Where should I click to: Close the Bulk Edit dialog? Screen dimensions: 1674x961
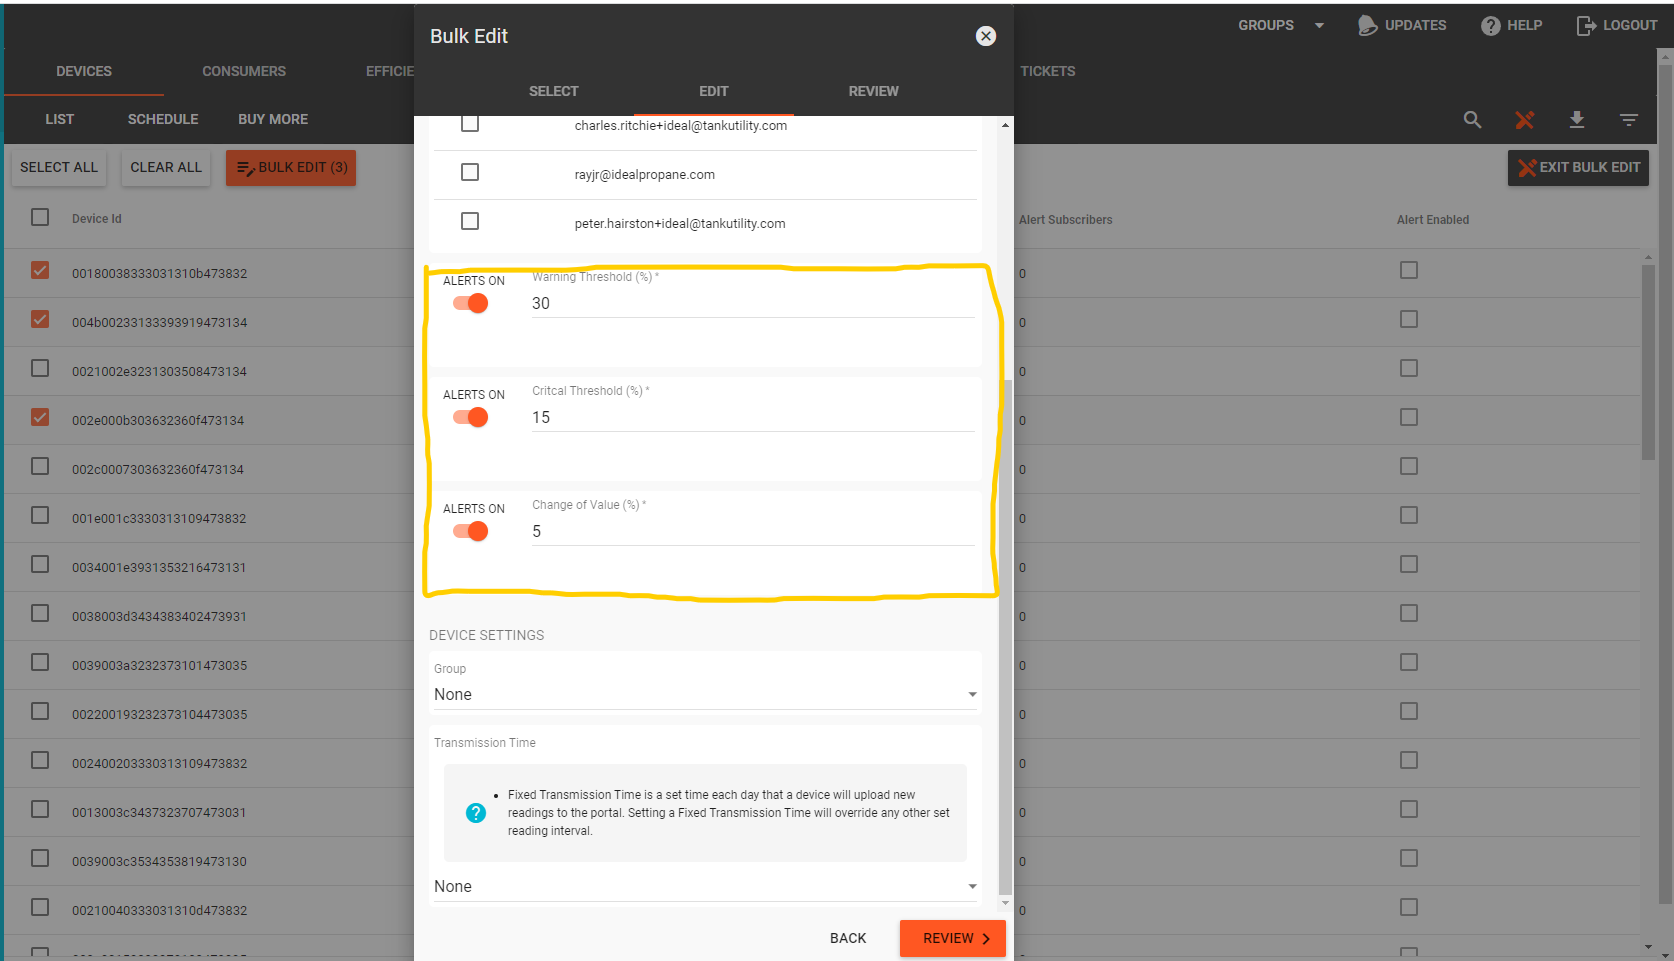point(986,36)
